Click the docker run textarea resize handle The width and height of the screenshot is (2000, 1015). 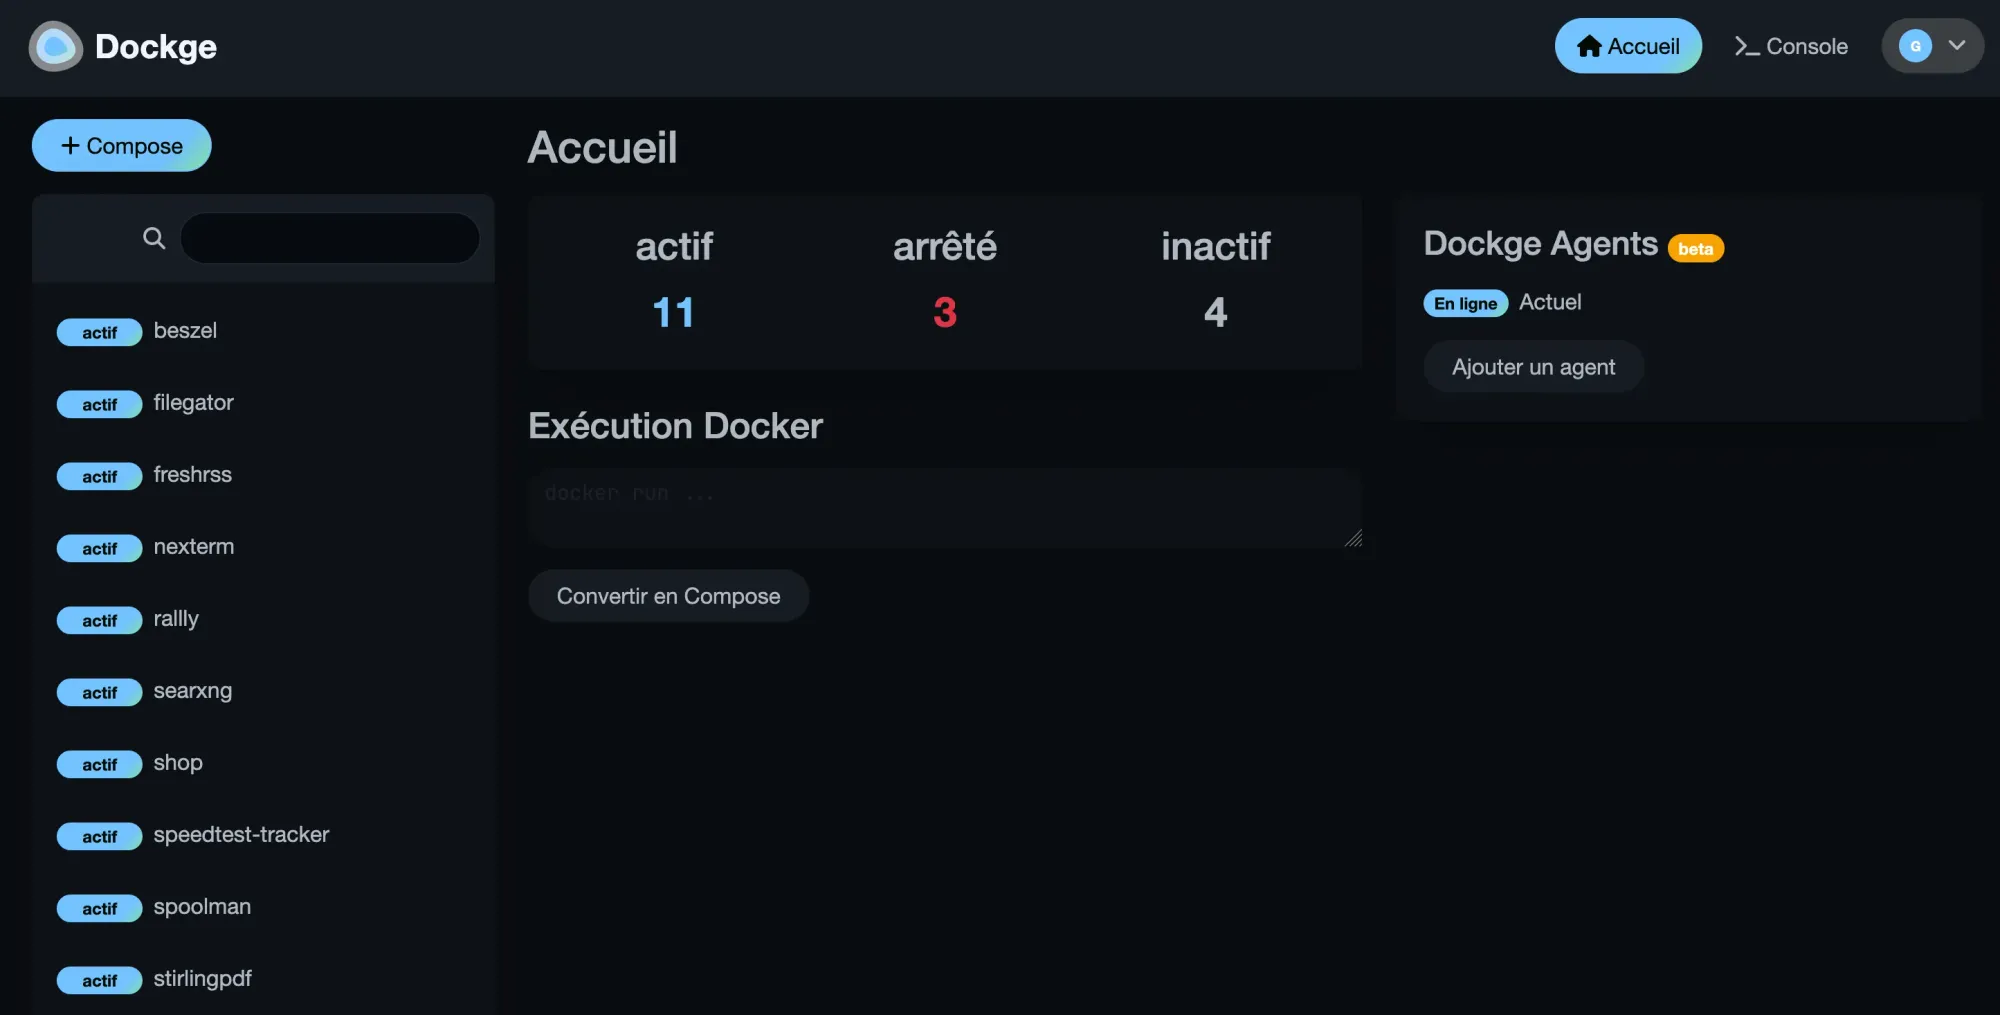click(x=1353, y=539)
